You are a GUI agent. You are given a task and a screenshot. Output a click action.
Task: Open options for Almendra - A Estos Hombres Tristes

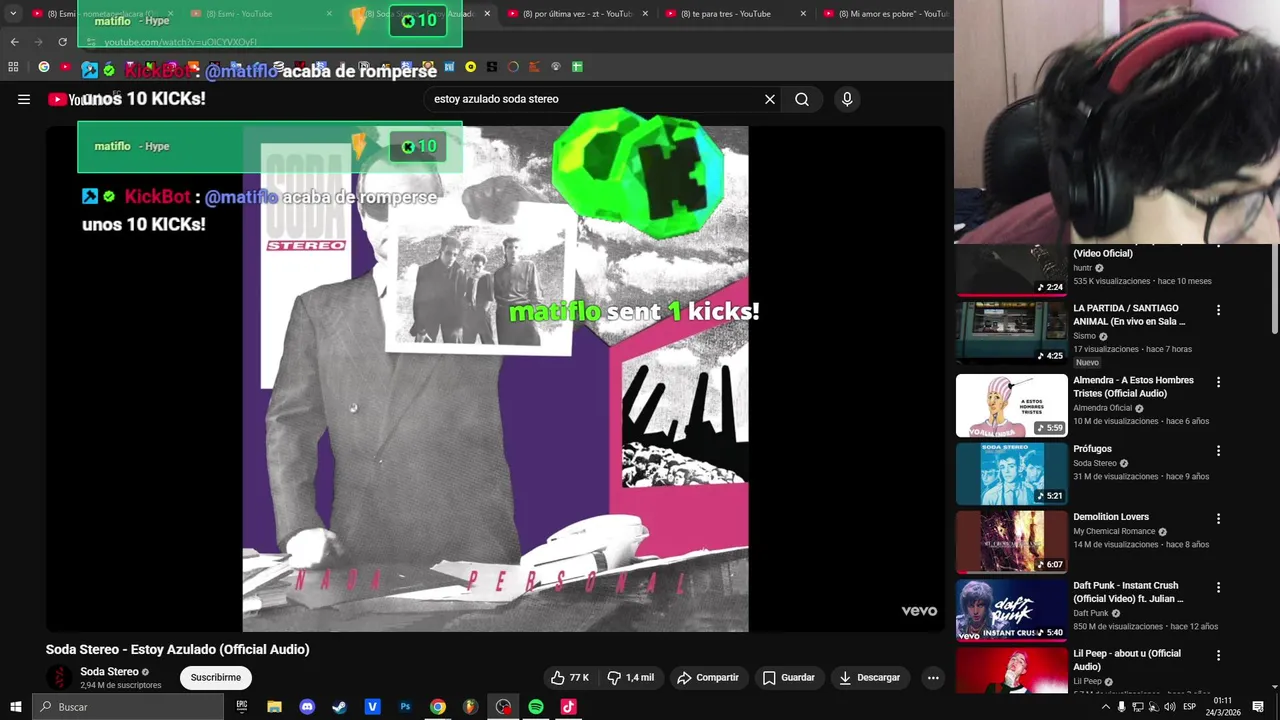(1218, 382)
